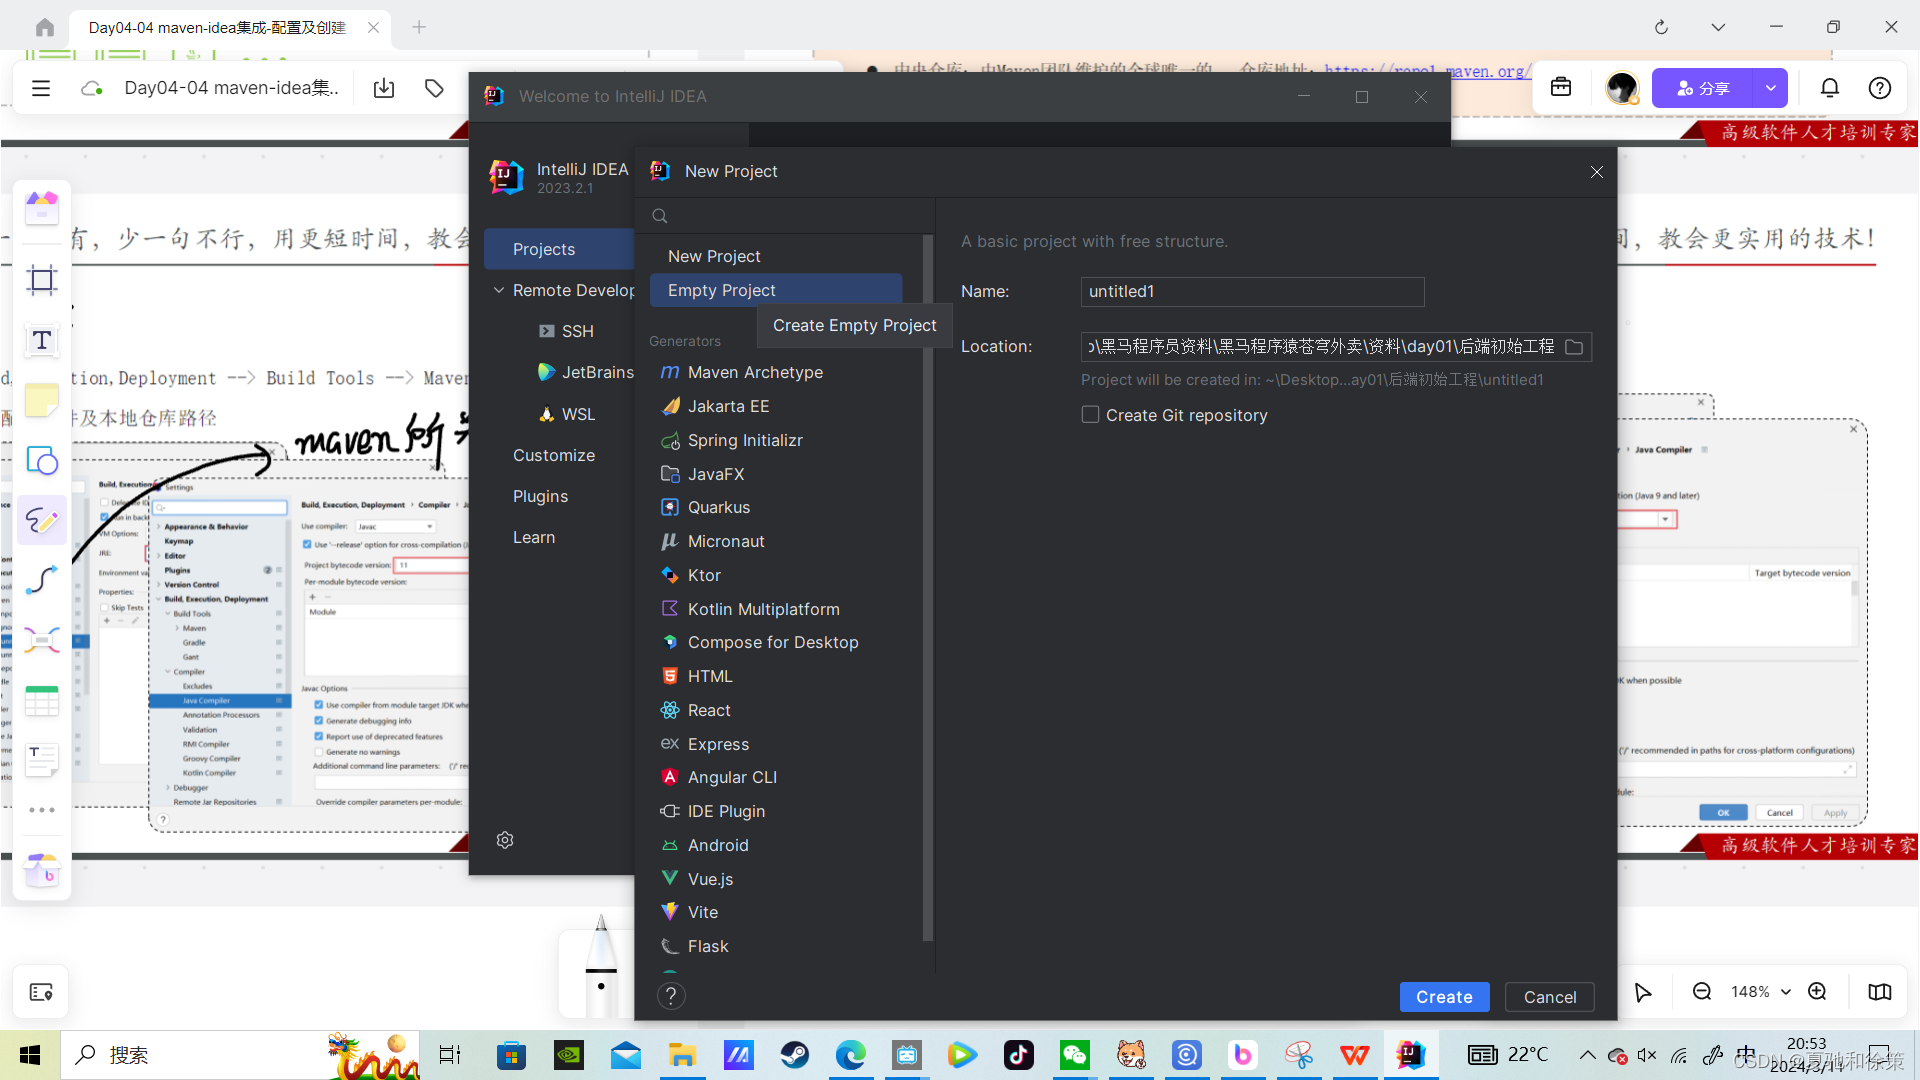Zoom out the document
This screenshot has height=1080, width=1920.
1702,992
